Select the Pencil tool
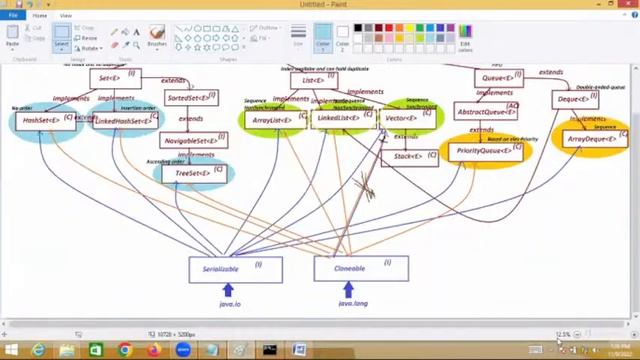This screenshot has height=360, width=640. tap(115, 32)
